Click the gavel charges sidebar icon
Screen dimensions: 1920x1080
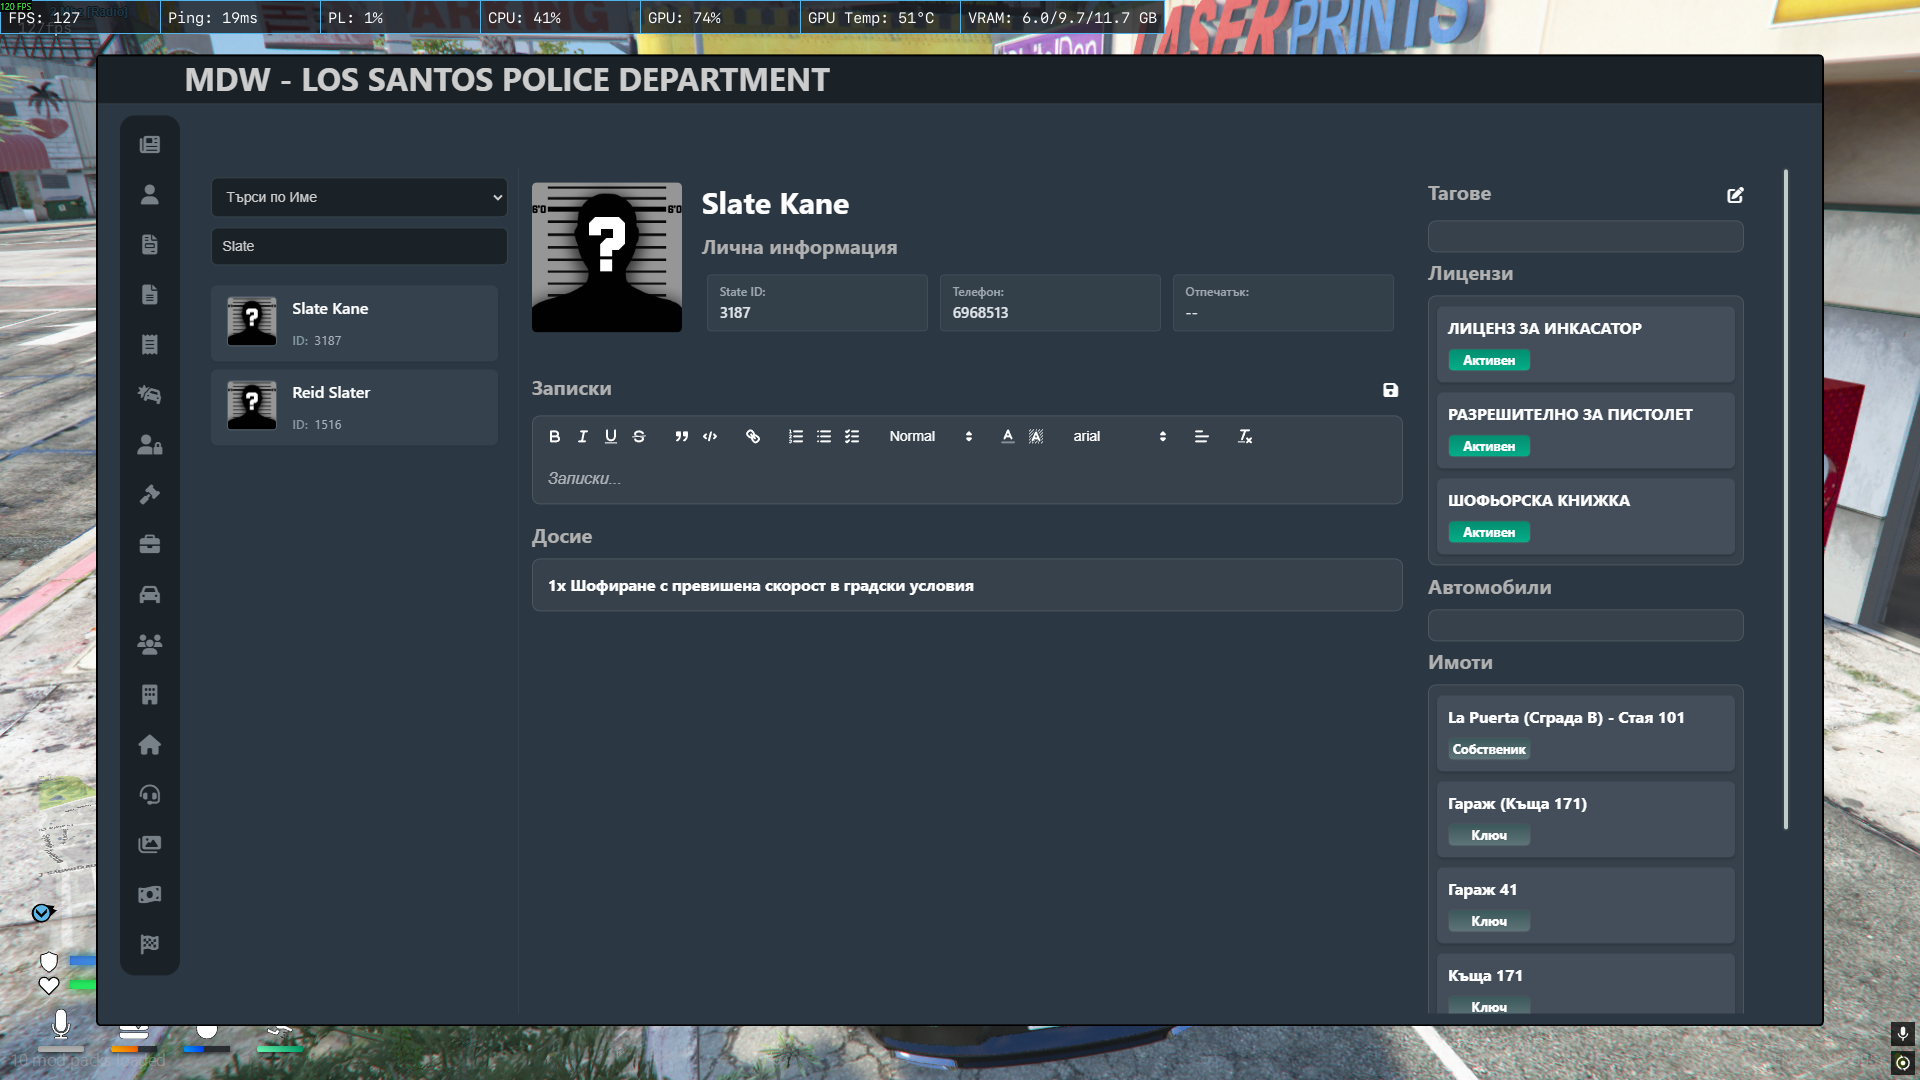tap(150, 494)
